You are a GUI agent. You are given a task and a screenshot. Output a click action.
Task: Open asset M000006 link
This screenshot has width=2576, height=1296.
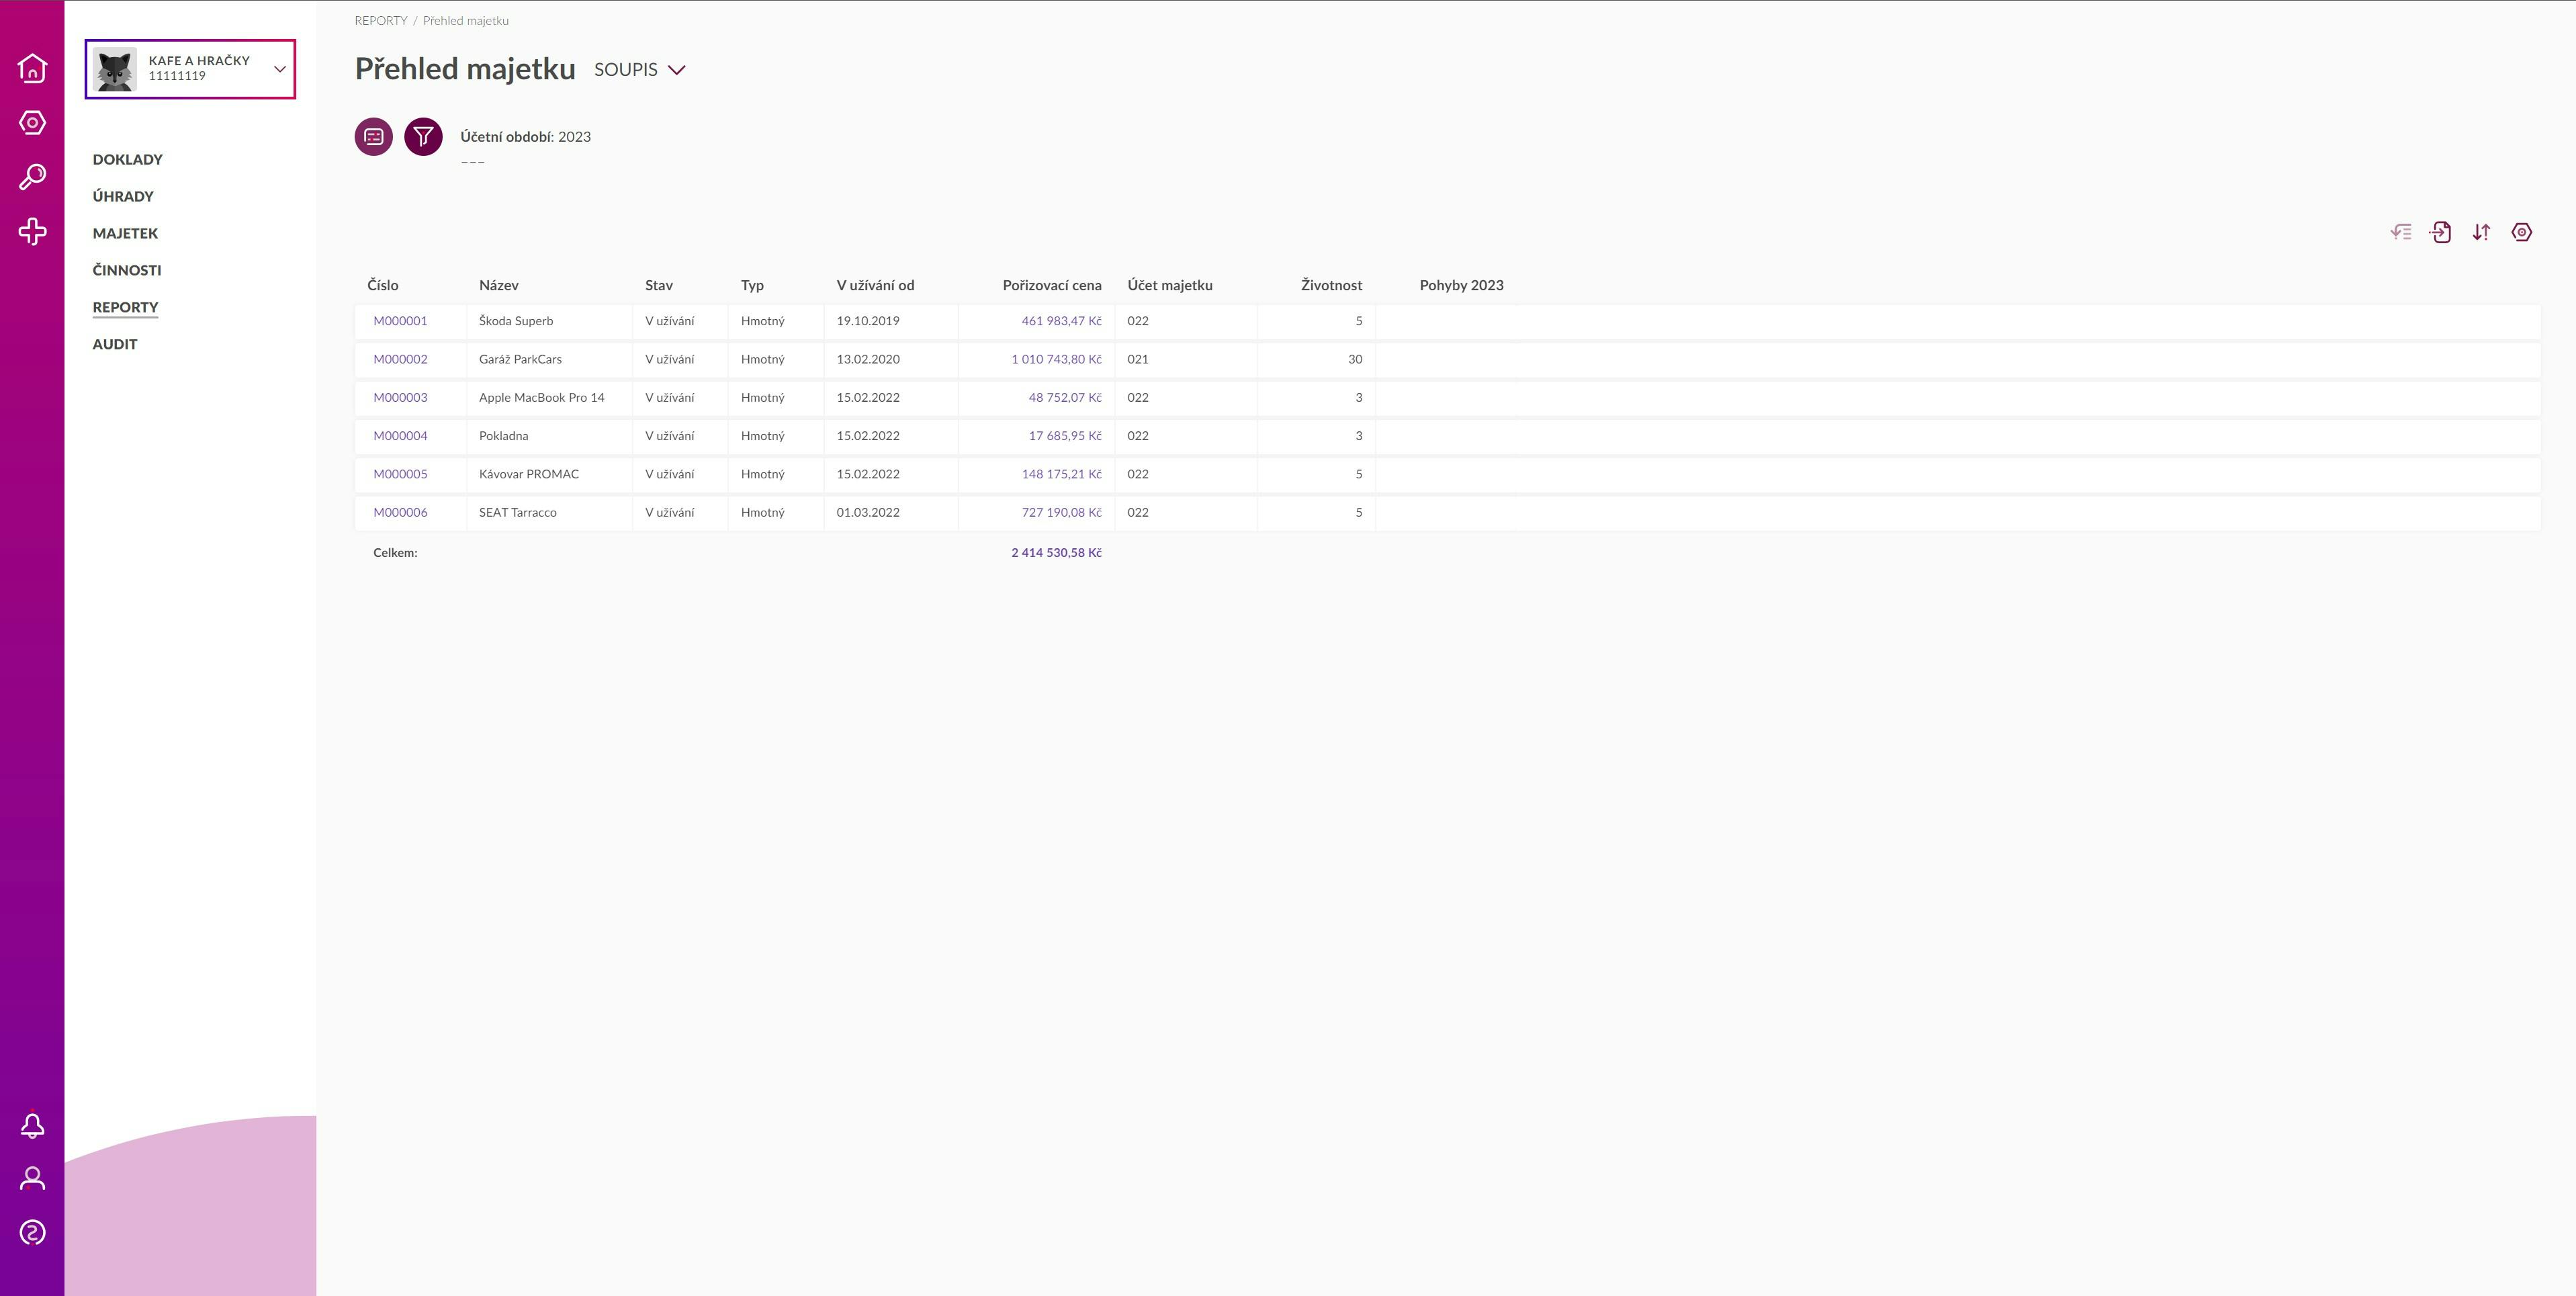[x=400, y=512]
